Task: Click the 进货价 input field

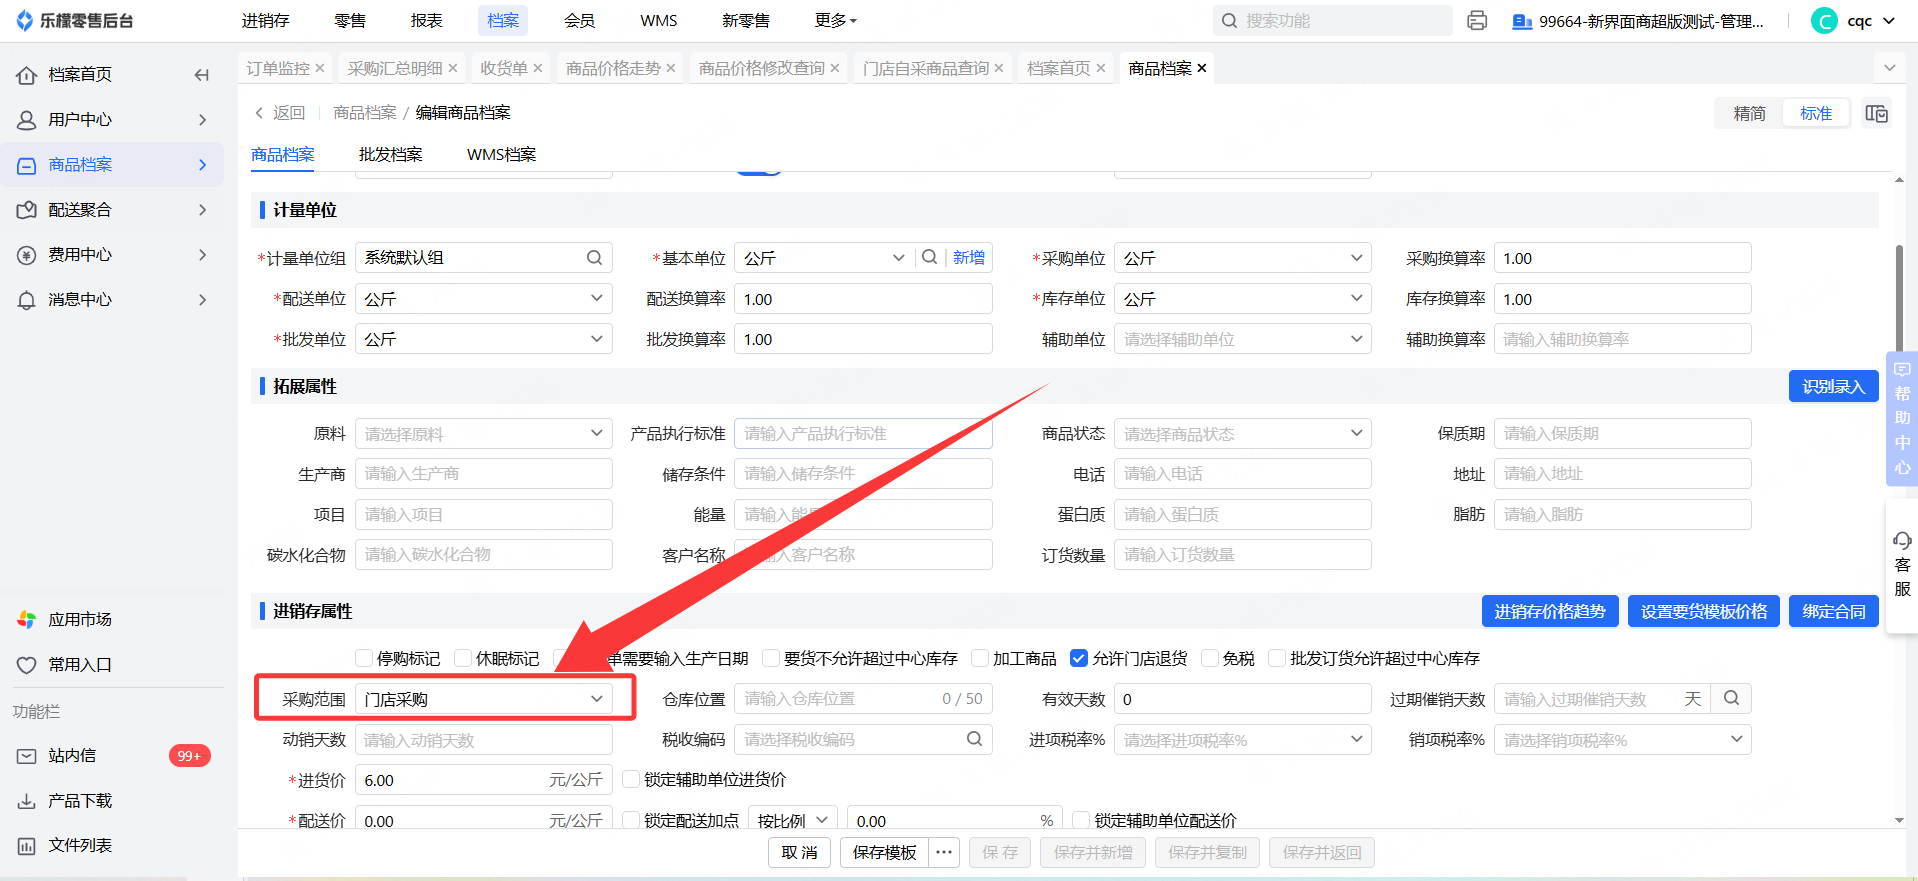Action: coord(450,780)
